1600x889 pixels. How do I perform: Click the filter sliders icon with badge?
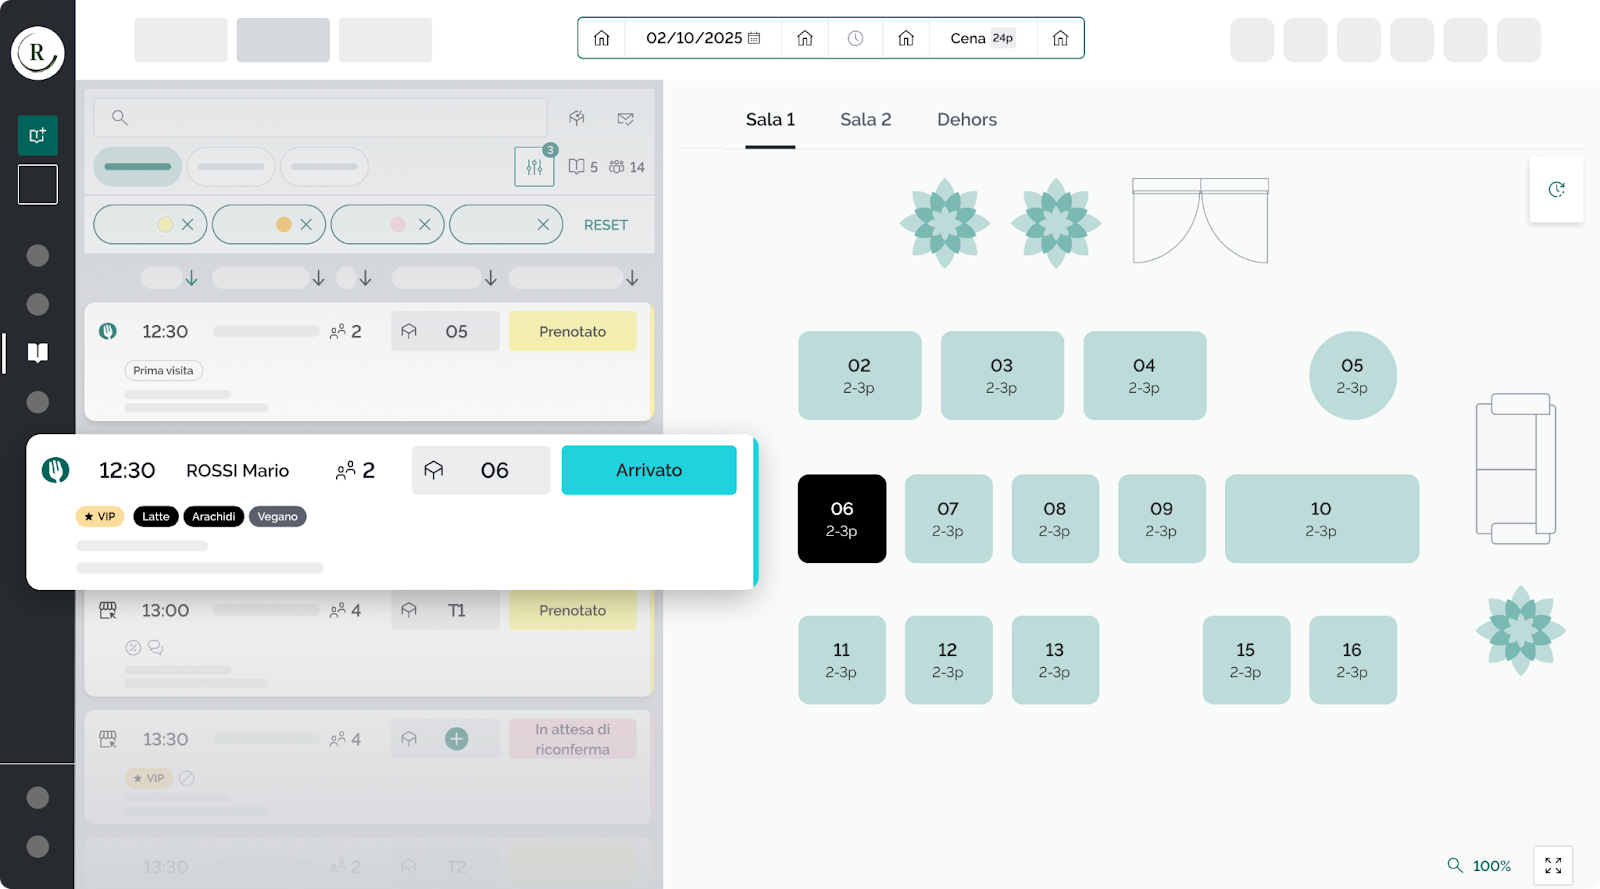point(534,167)
